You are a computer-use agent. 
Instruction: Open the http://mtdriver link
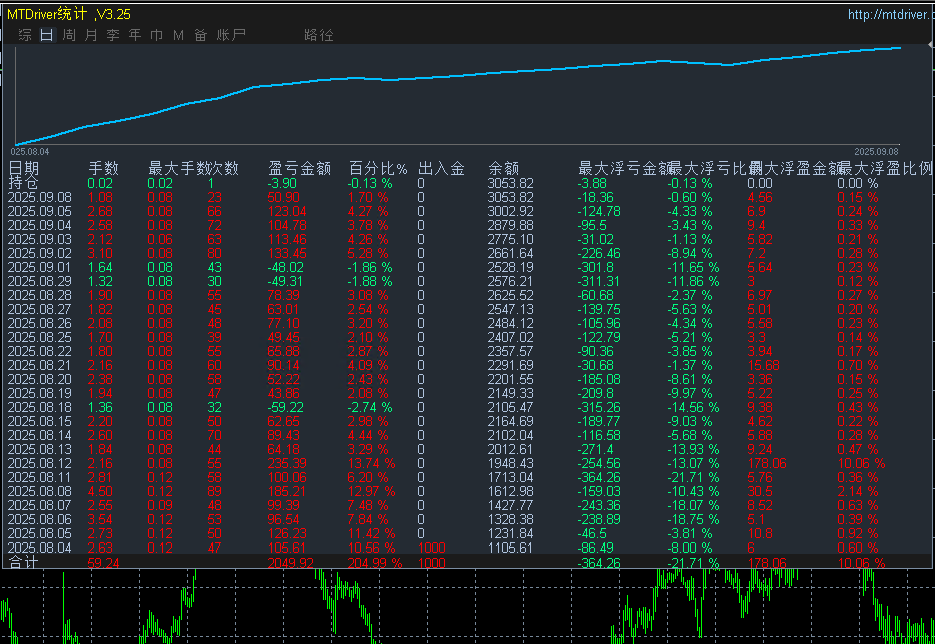pos(889,14)
